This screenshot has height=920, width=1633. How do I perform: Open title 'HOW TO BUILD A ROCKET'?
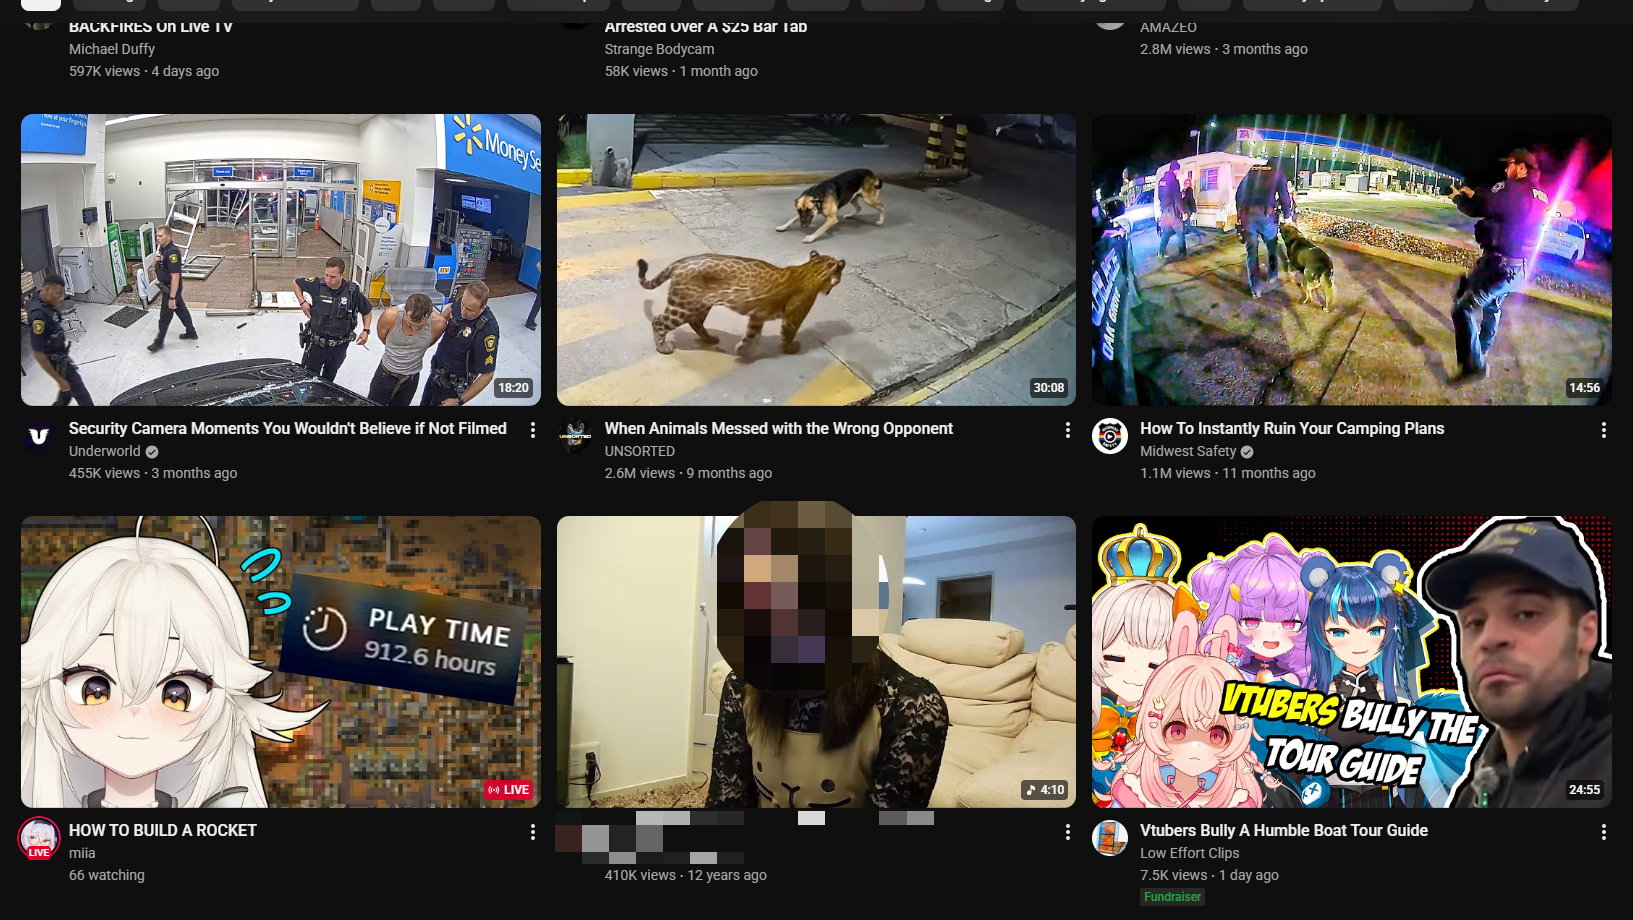tap(163, 830)
